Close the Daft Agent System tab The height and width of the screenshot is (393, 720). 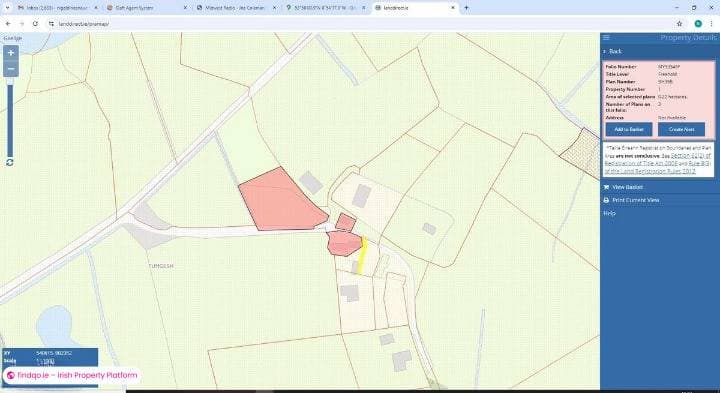pyautogui.click(x=185, y=8)
